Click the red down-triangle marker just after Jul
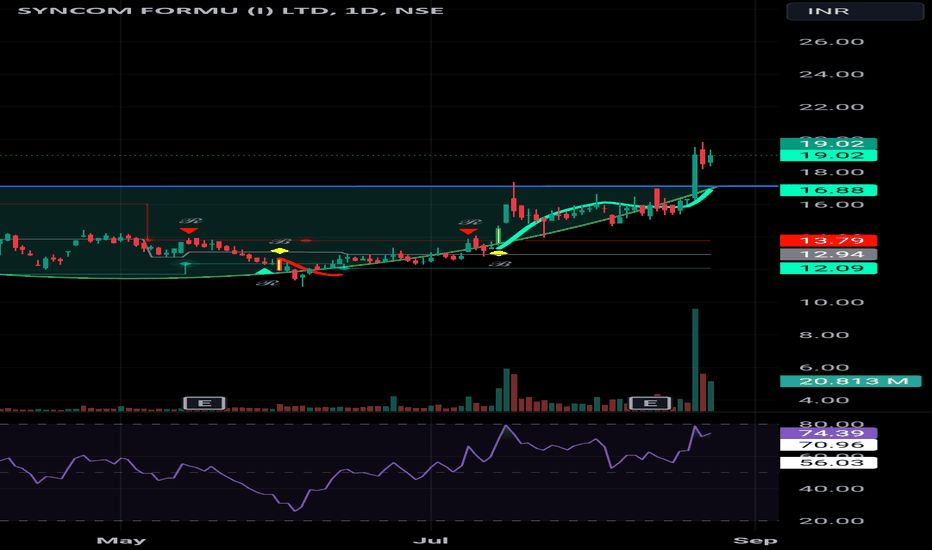Image resolution: width=932 pixels, height=550 pixels. click(468, 231)
